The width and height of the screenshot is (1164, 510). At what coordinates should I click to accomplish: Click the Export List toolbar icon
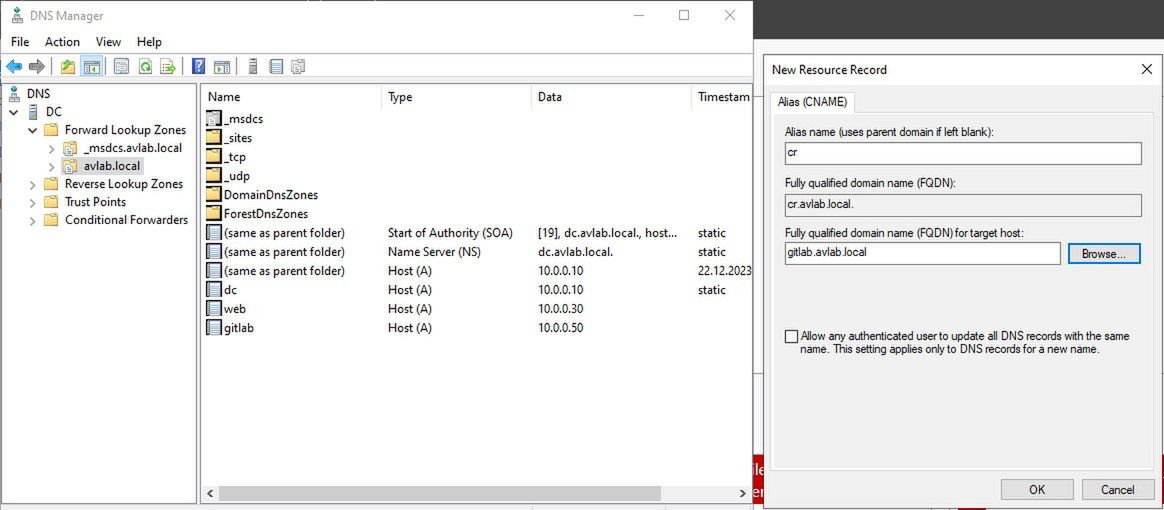tap(169, 67)
